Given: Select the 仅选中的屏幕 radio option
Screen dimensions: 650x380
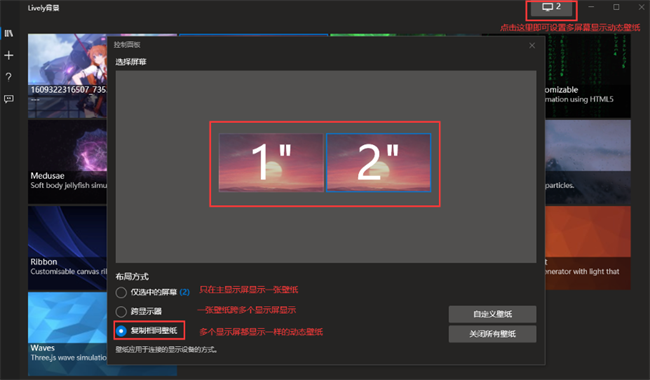Looking at the screenshot, I should [x=121, y=292].
